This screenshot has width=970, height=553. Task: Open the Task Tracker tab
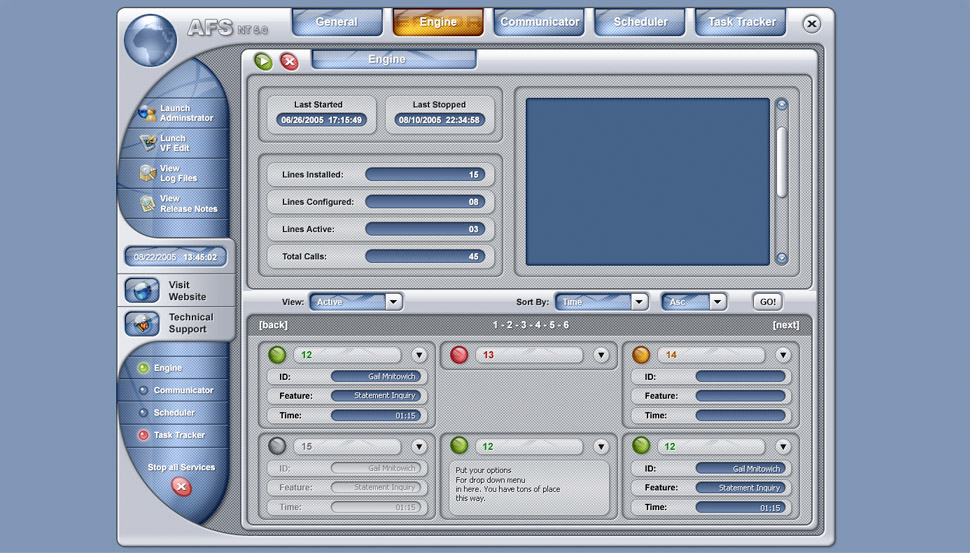coord(741,22)
